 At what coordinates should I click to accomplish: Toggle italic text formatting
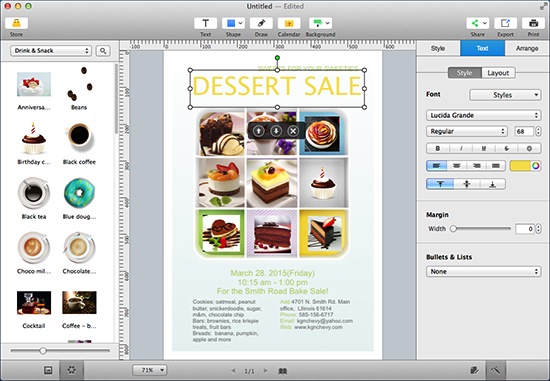point(461,148)
